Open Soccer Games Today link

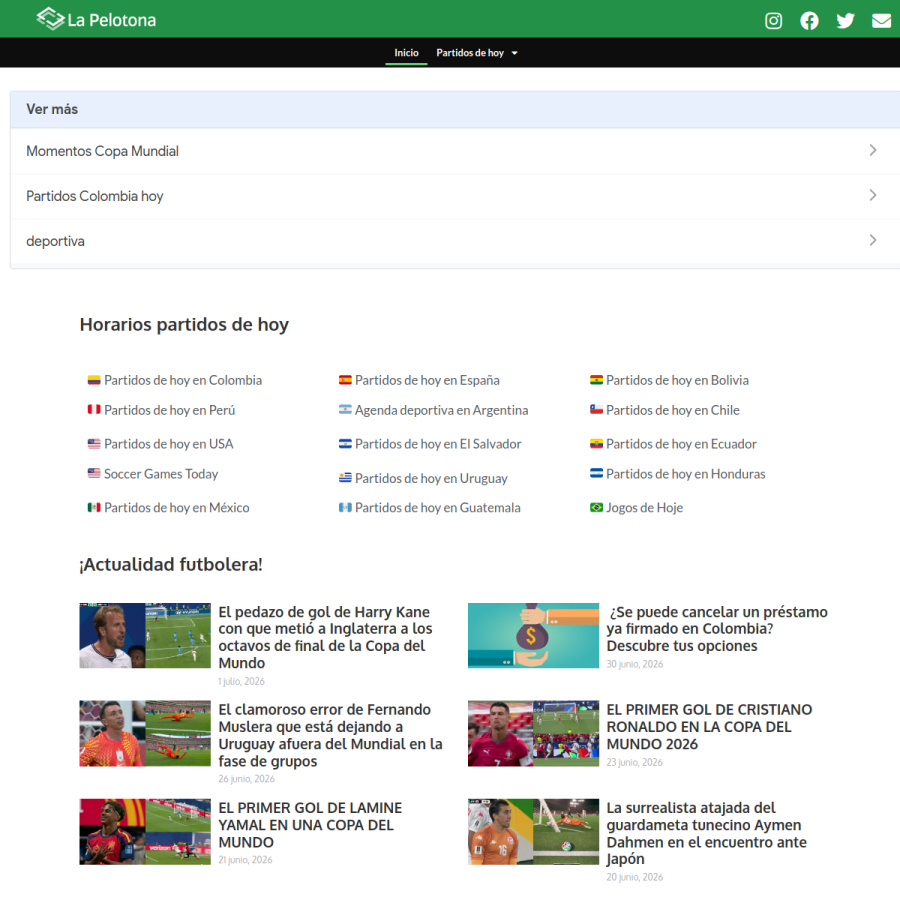(x=161, y=474)
